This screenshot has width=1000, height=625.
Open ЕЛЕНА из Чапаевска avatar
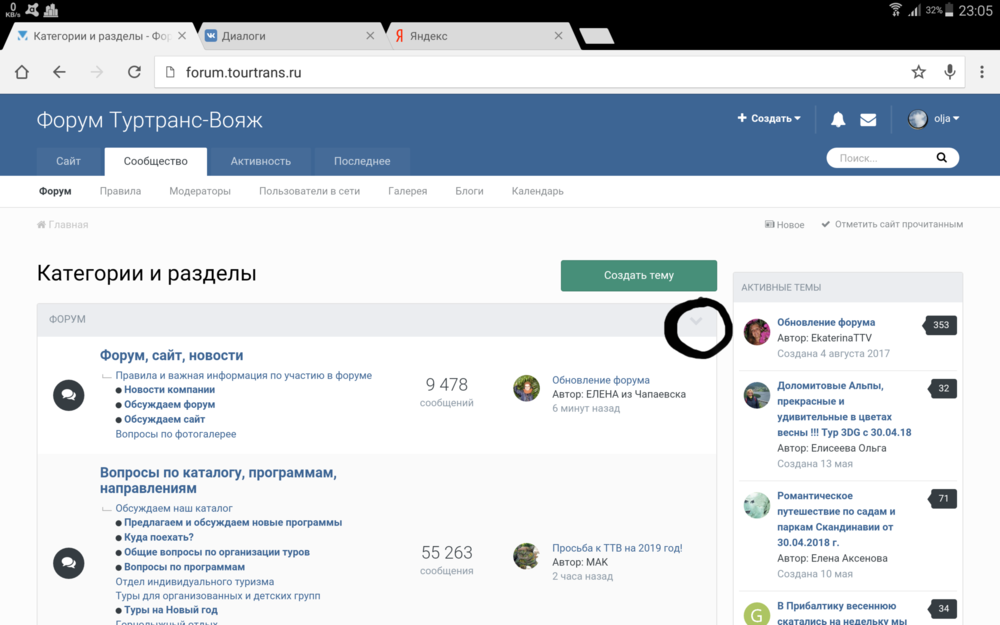[527, 388]
